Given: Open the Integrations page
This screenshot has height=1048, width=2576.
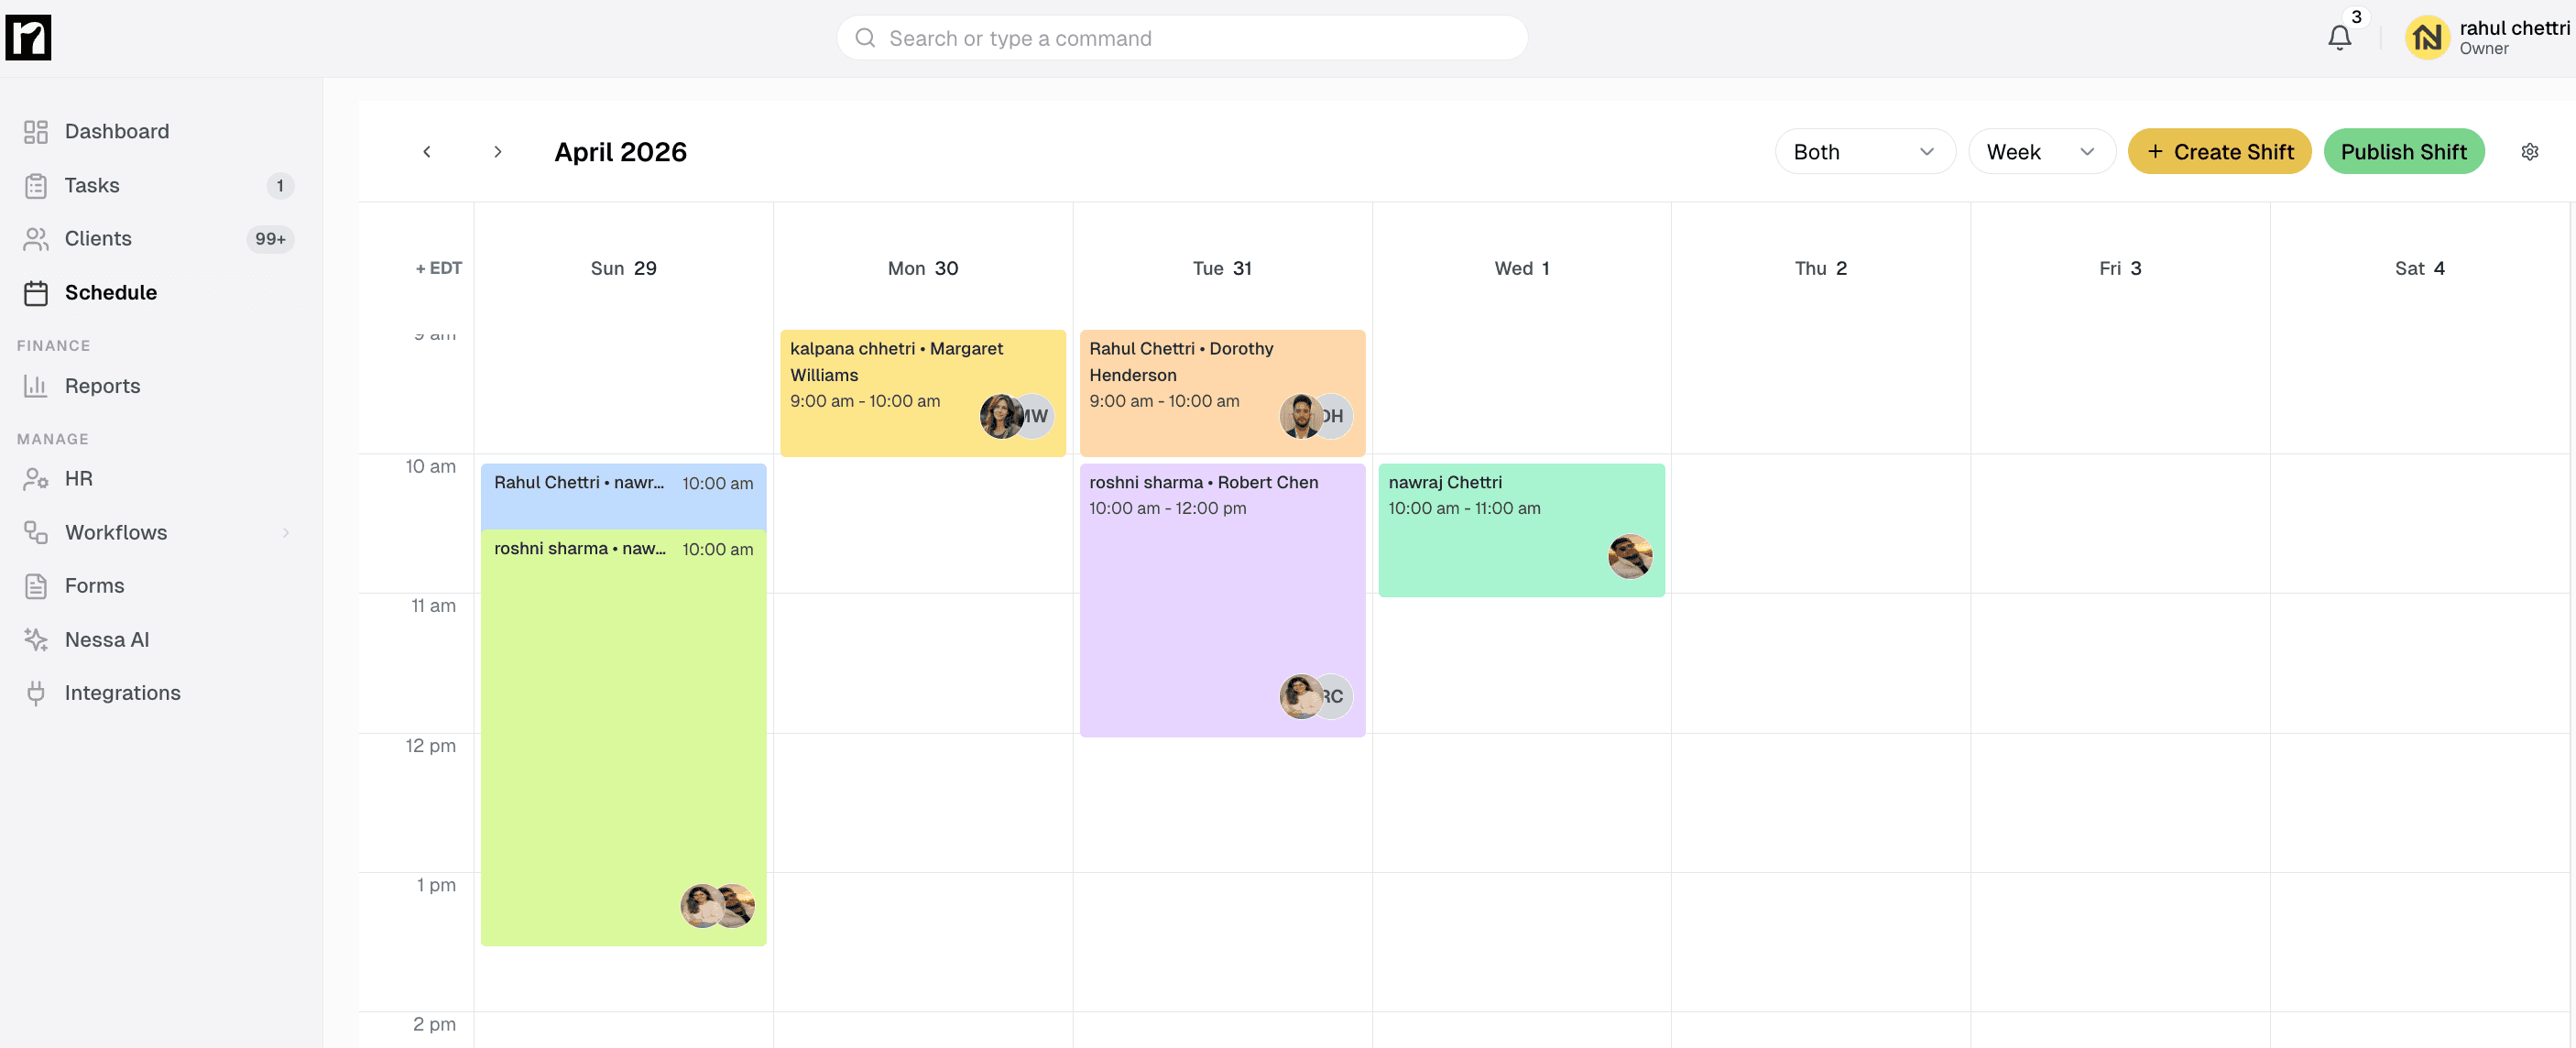Looking at the screenshot, I should coord(122,692).
